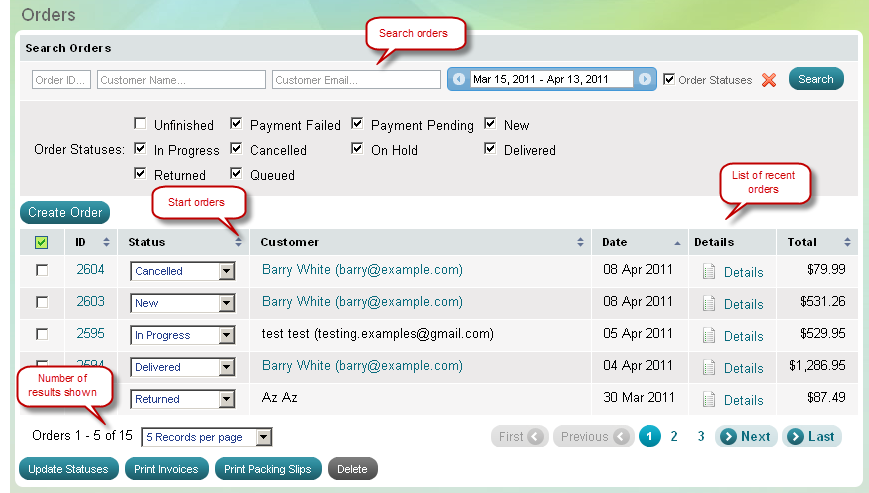The width and height of the screenshot is (869, 493).
Task: Open status dropdown for order 2604
Action: pos(226,271)
